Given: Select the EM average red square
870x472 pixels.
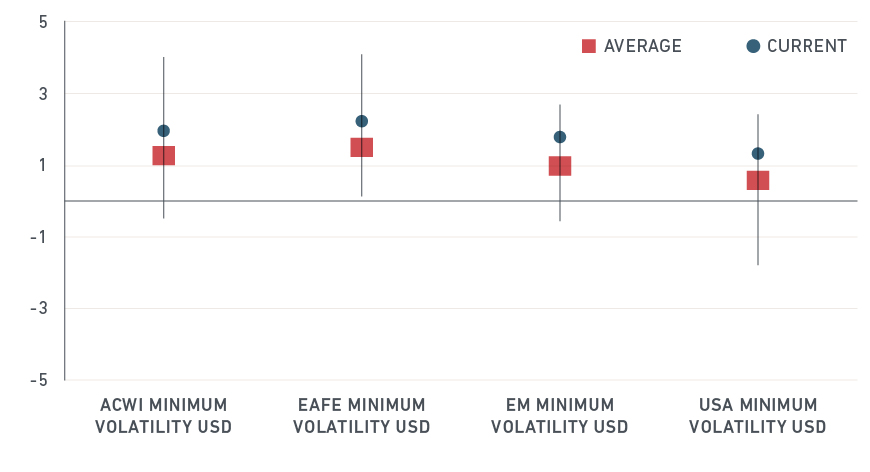Looking at the screenshot, I should click(560, 165).
